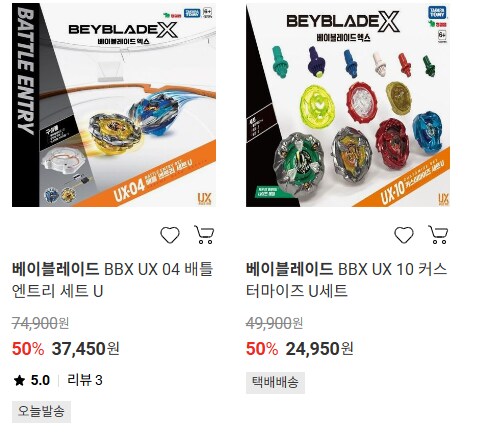Open the 리뷰 3 reviews link

click(x=85, y=380)
